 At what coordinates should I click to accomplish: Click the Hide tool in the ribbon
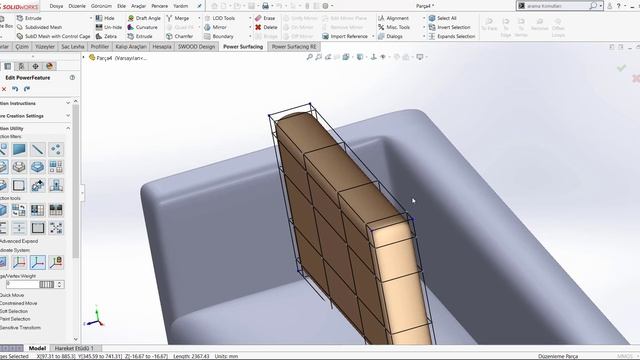coord(105,18)
